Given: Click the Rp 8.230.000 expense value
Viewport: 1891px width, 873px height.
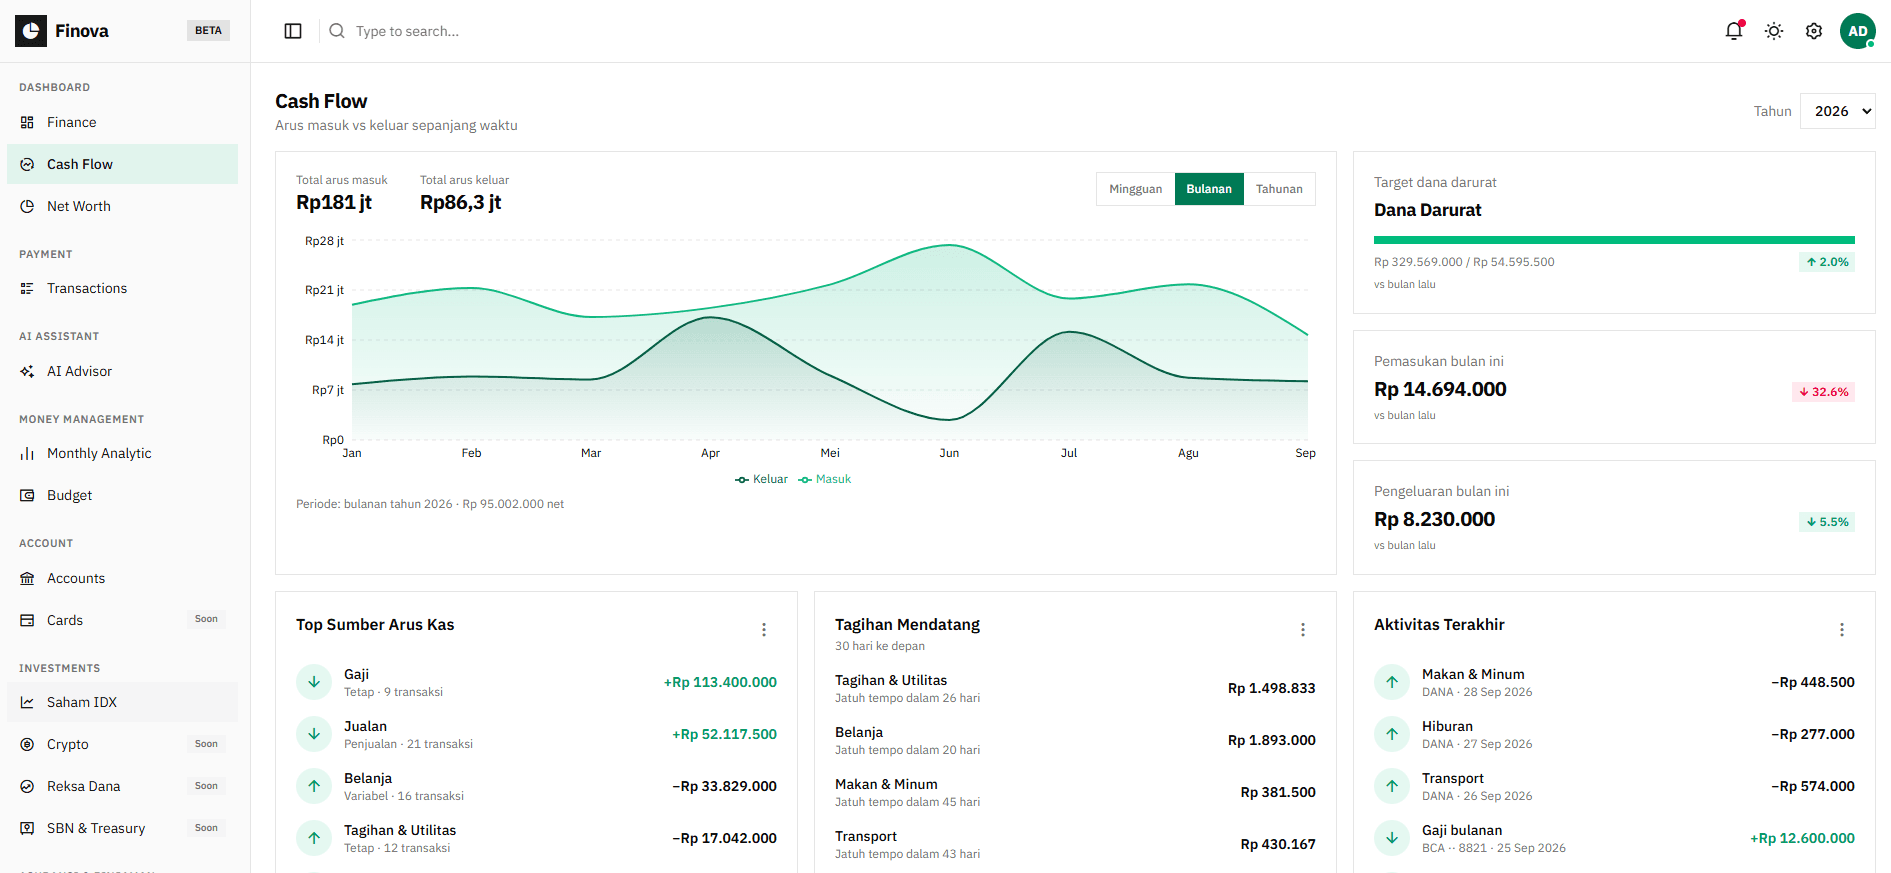Looking at the screenshot, I should pyautogui.click(x=1434, y=519).
